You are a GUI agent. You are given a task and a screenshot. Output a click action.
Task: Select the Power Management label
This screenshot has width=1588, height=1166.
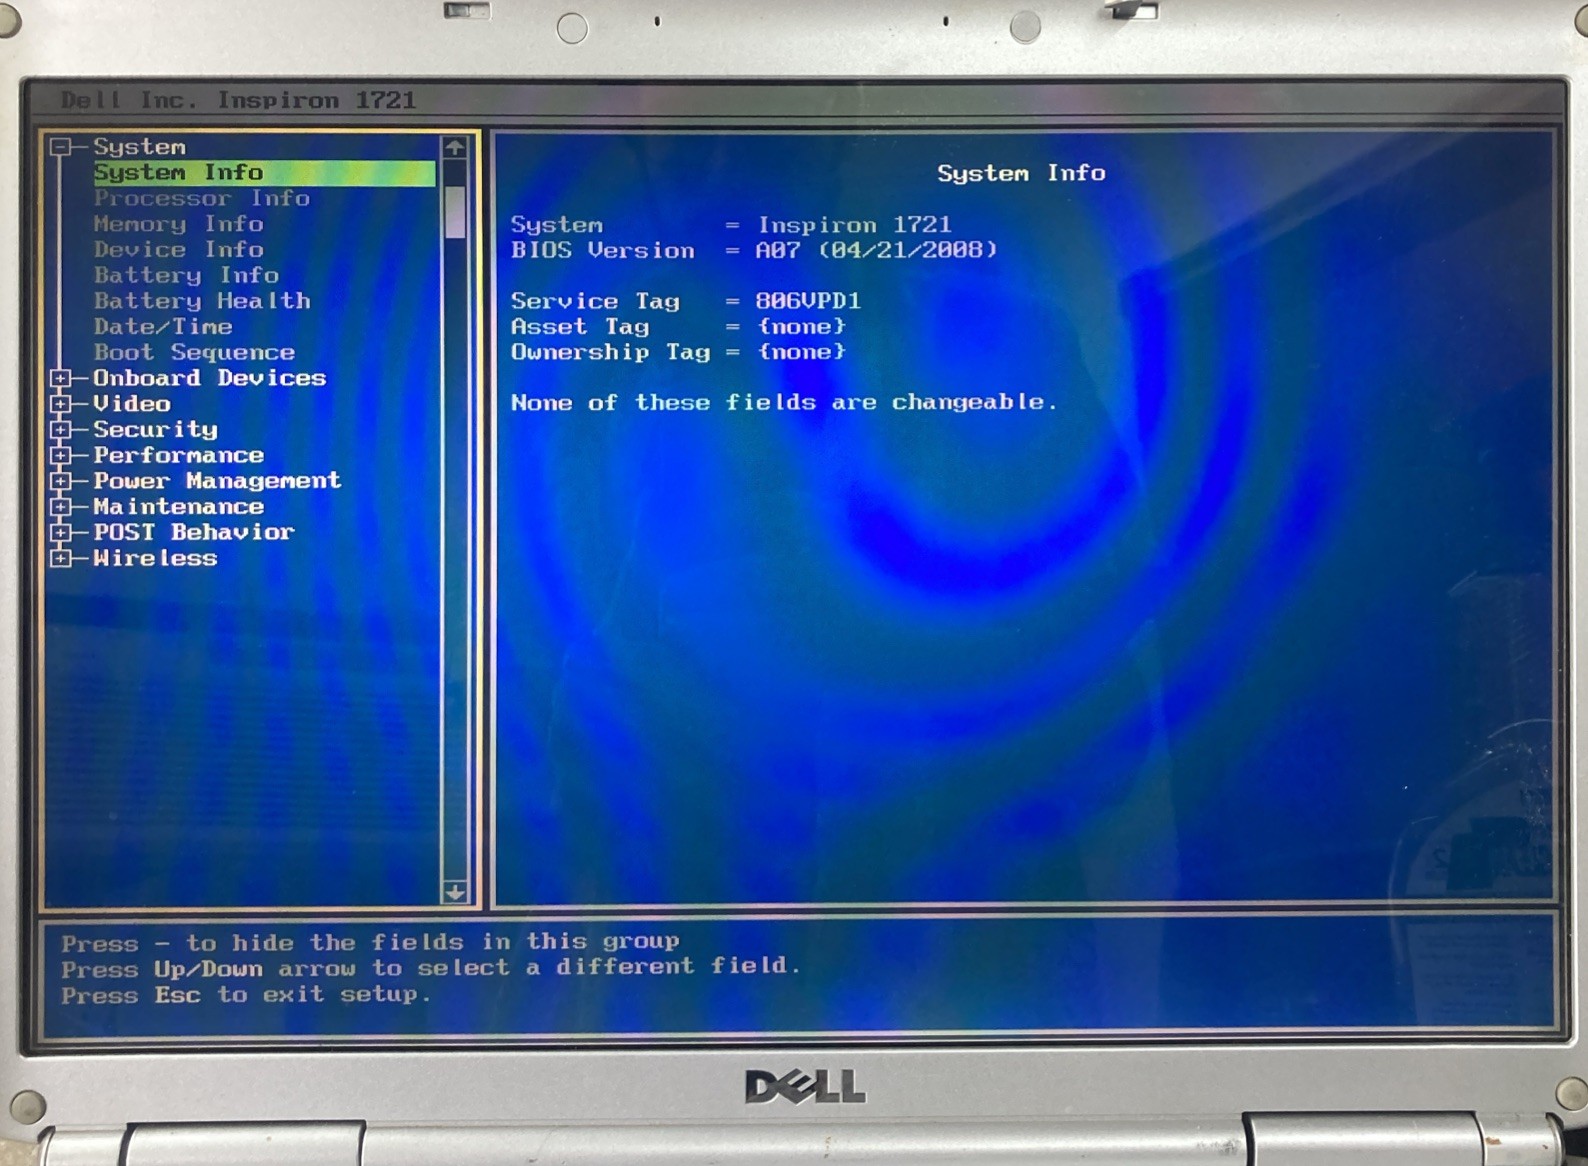click(x=217, y=481)
